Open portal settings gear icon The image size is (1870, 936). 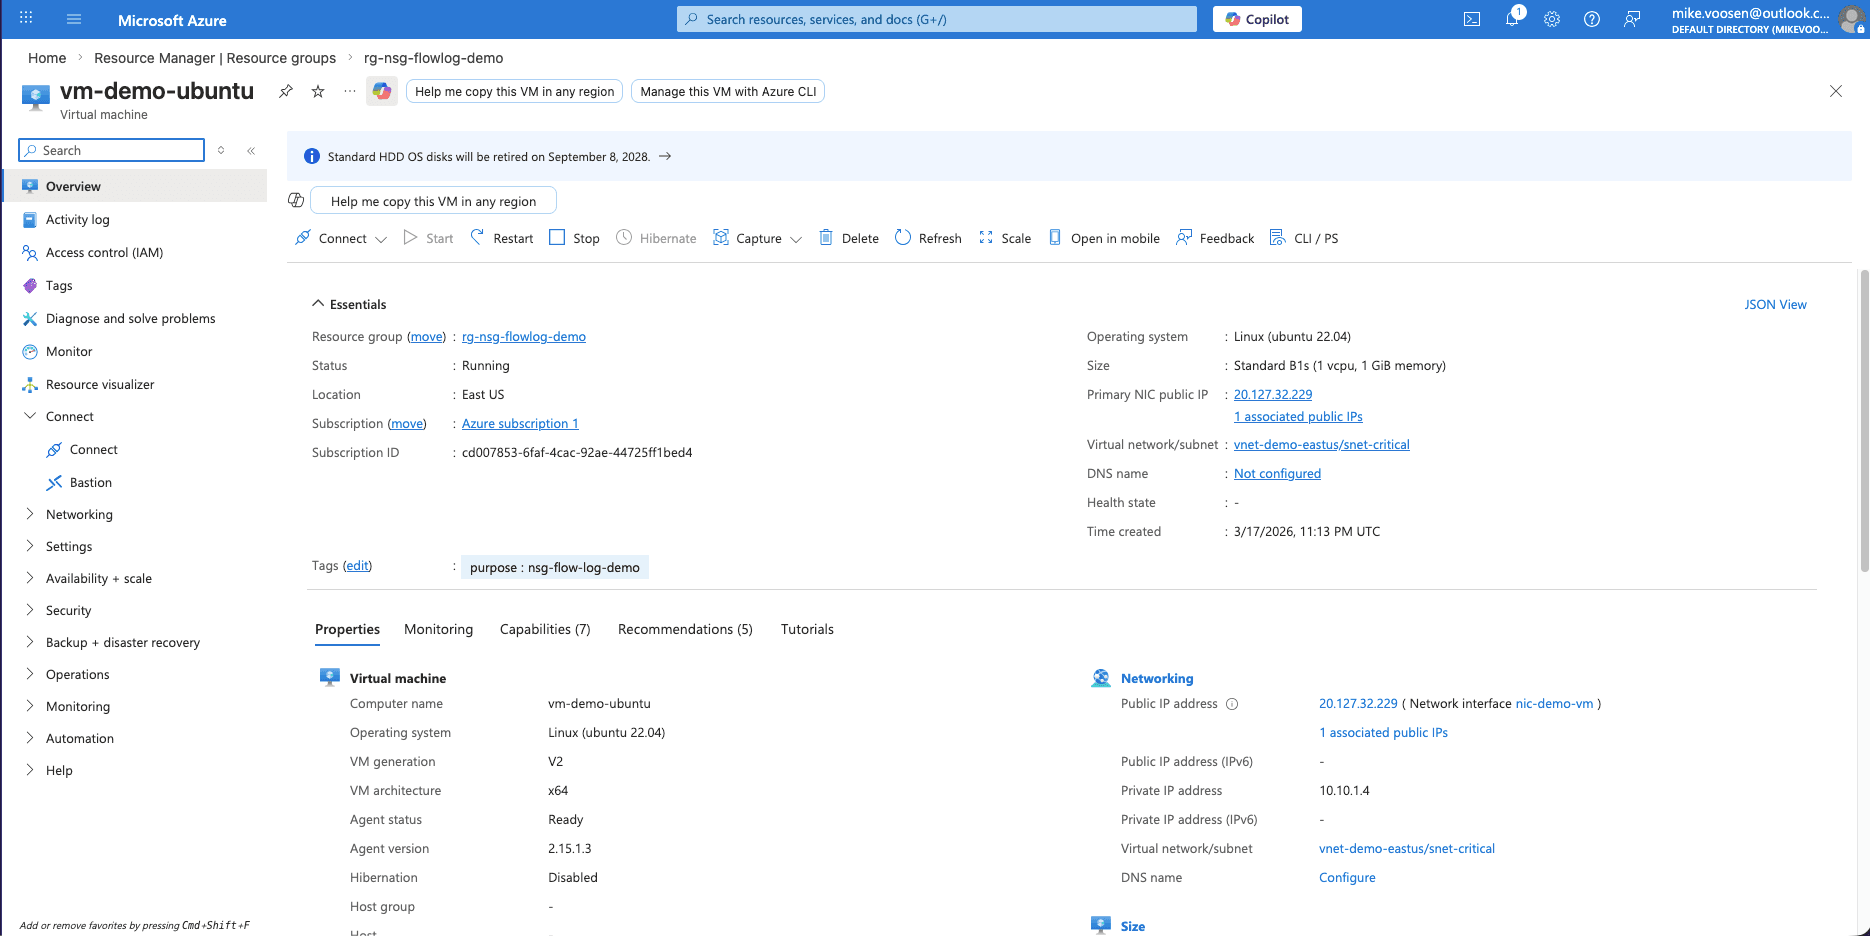tap(1552, 19)
